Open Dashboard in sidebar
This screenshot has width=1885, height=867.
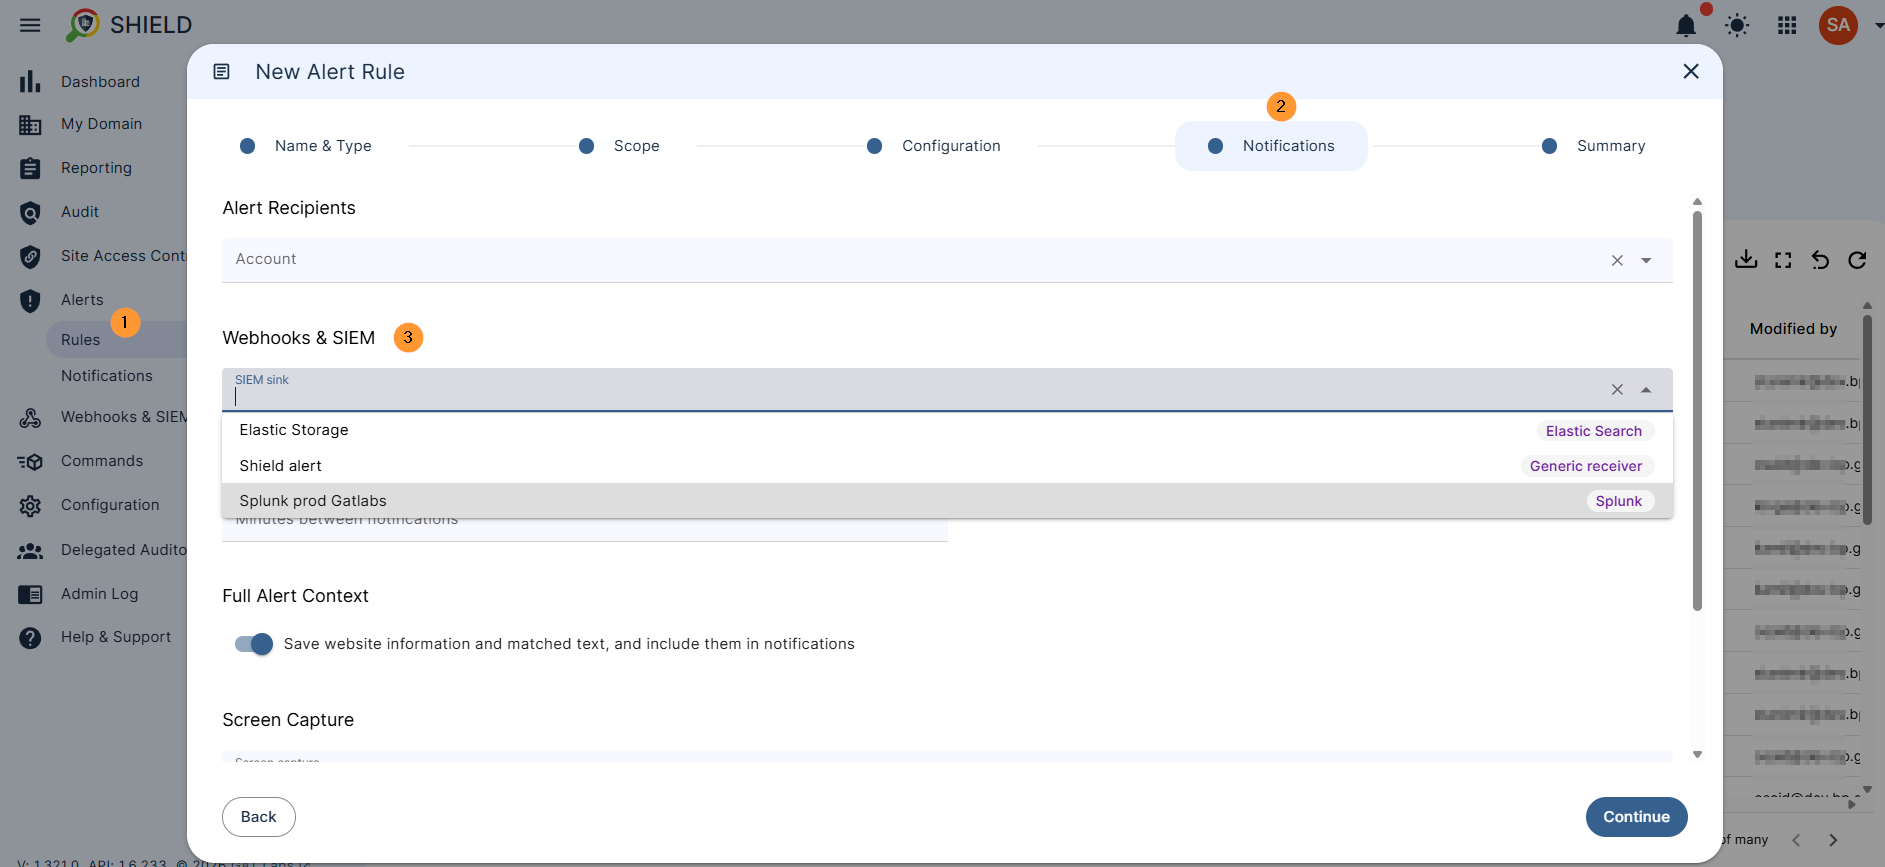click(x=100, y=82)
